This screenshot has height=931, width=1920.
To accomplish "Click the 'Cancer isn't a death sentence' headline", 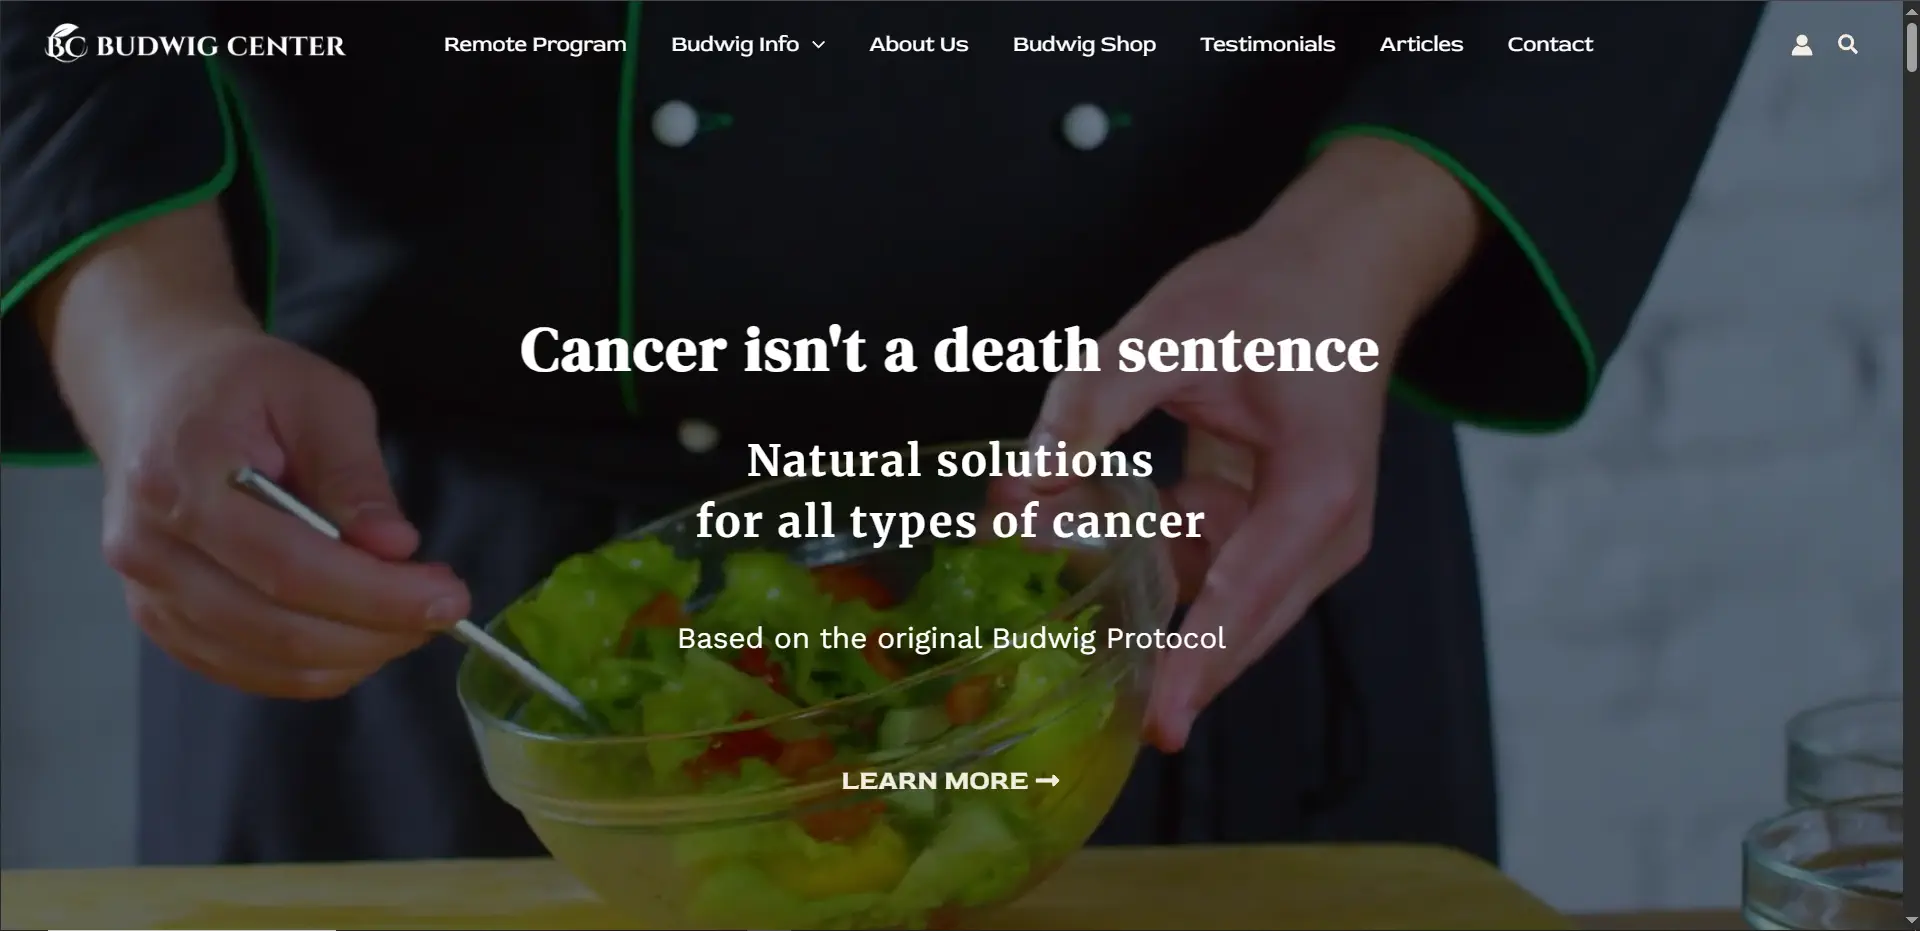I will pos(949,350).
